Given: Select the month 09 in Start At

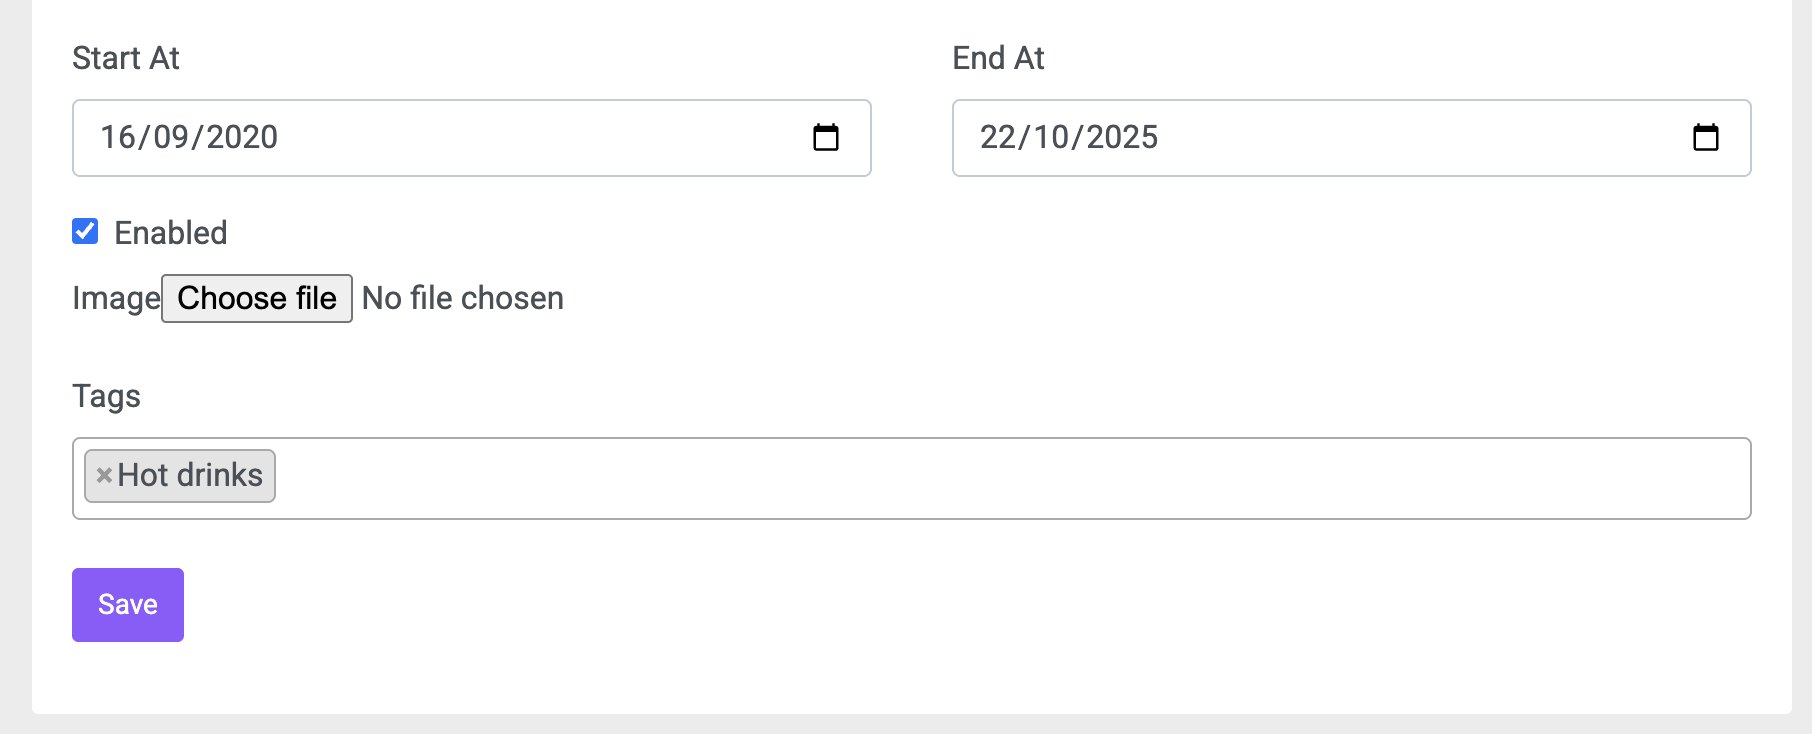Looking at the screenshot, I should [x=171, y=137].
